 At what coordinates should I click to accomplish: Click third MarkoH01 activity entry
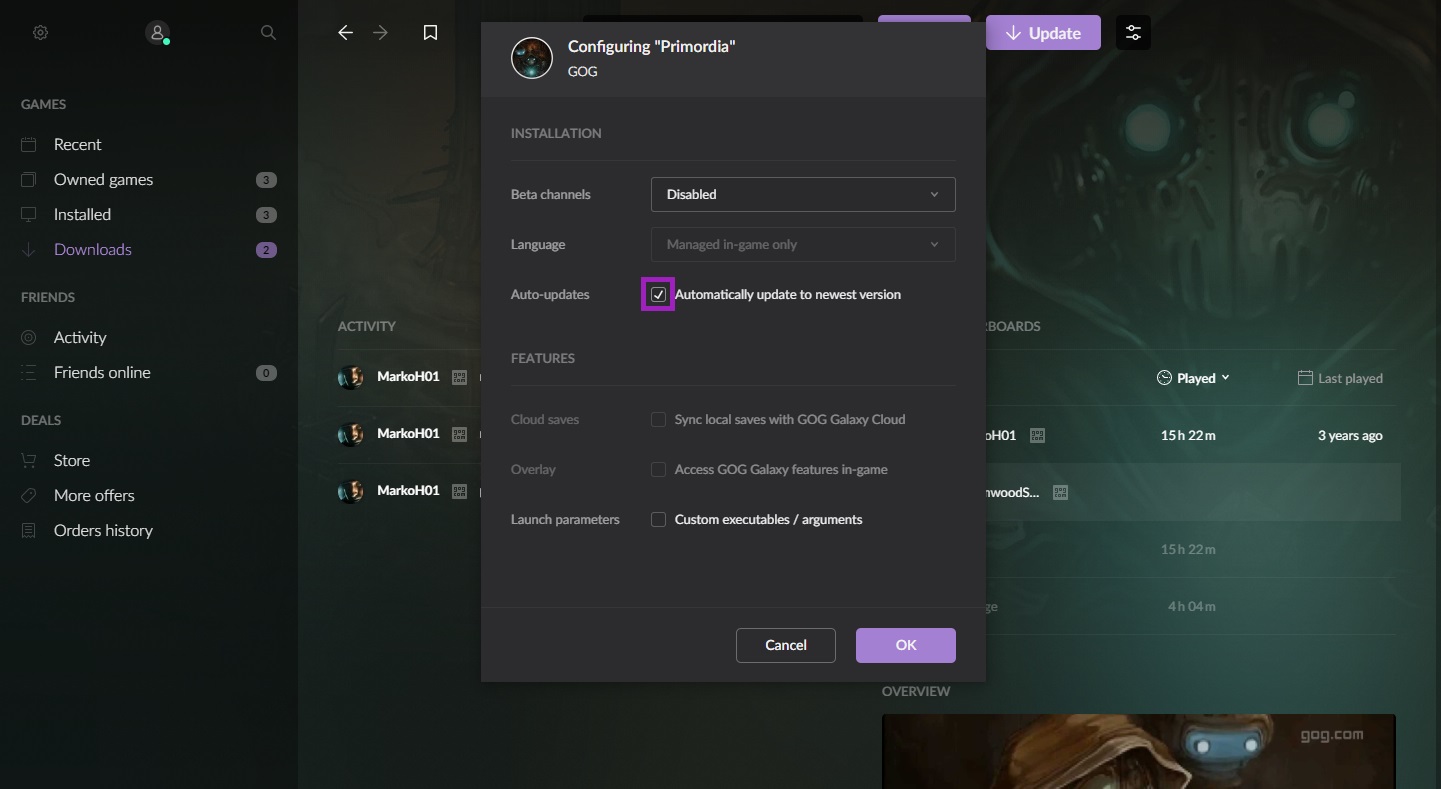(409, 491)
